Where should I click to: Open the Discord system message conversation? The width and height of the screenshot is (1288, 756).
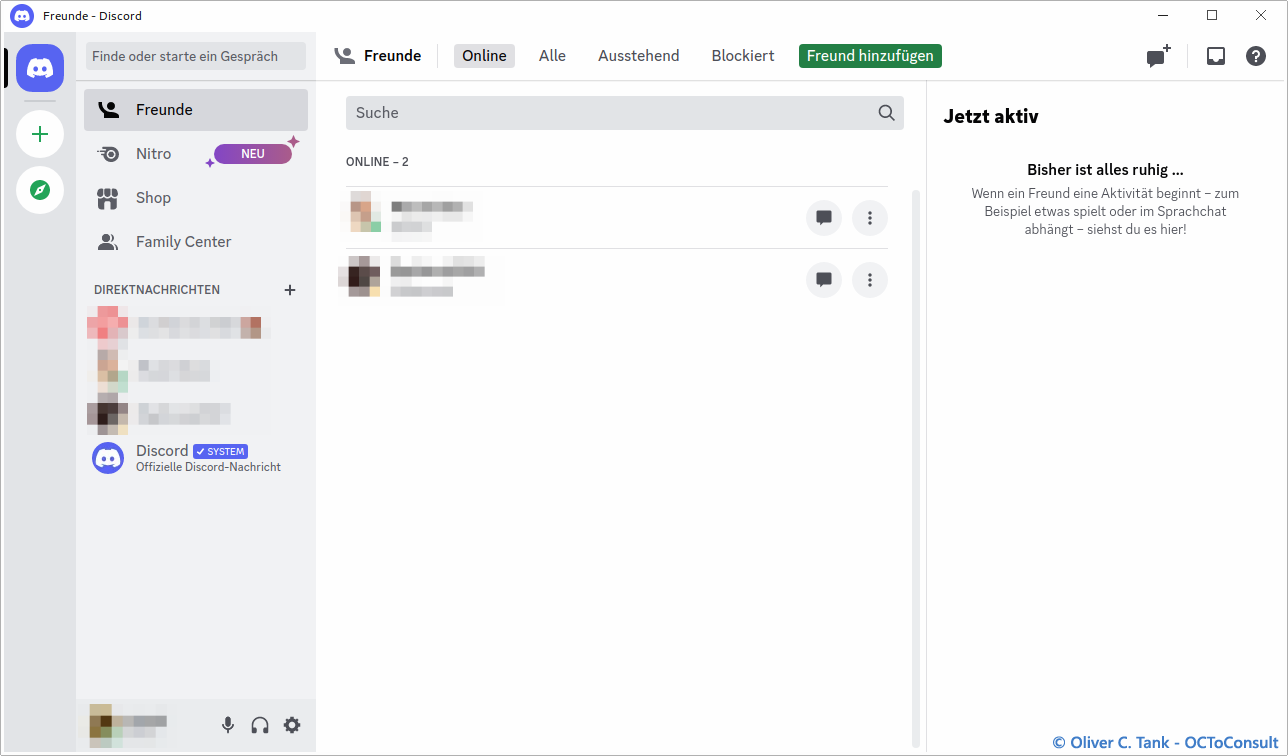pos(196,458)
